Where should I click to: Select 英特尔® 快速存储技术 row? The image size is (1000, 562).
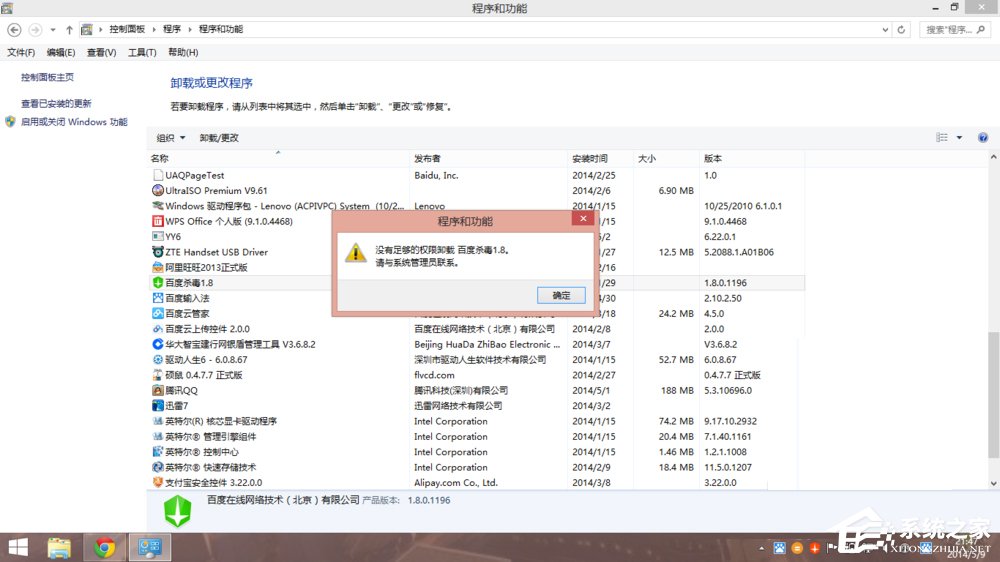477,467
